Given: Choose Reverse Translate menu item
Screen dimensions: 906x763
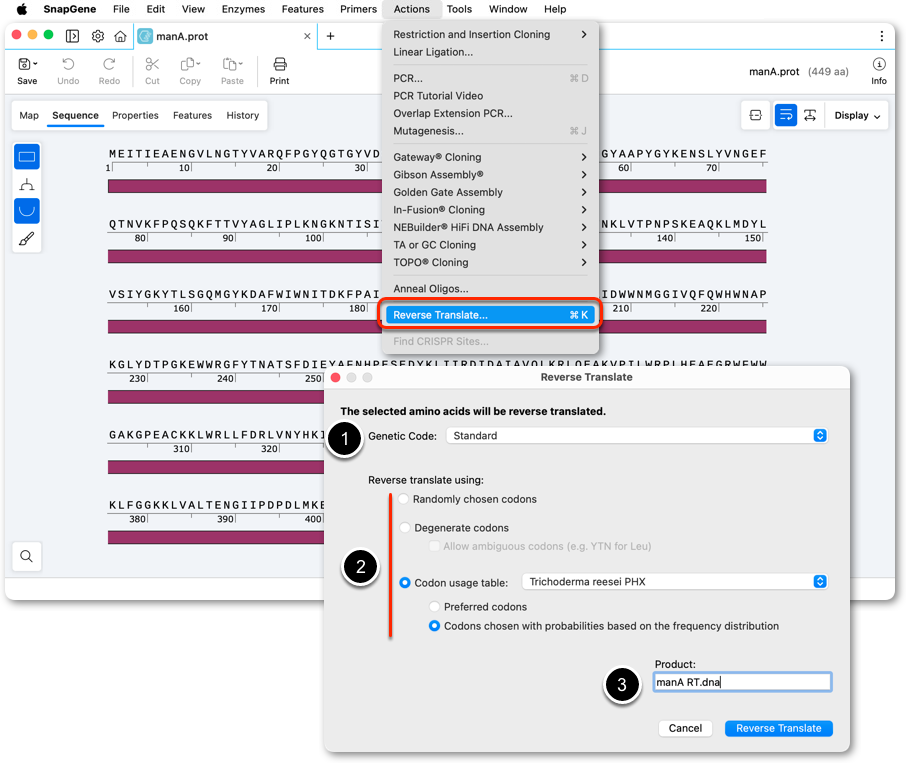Looking at the screenshot, I should coord(490,315).
